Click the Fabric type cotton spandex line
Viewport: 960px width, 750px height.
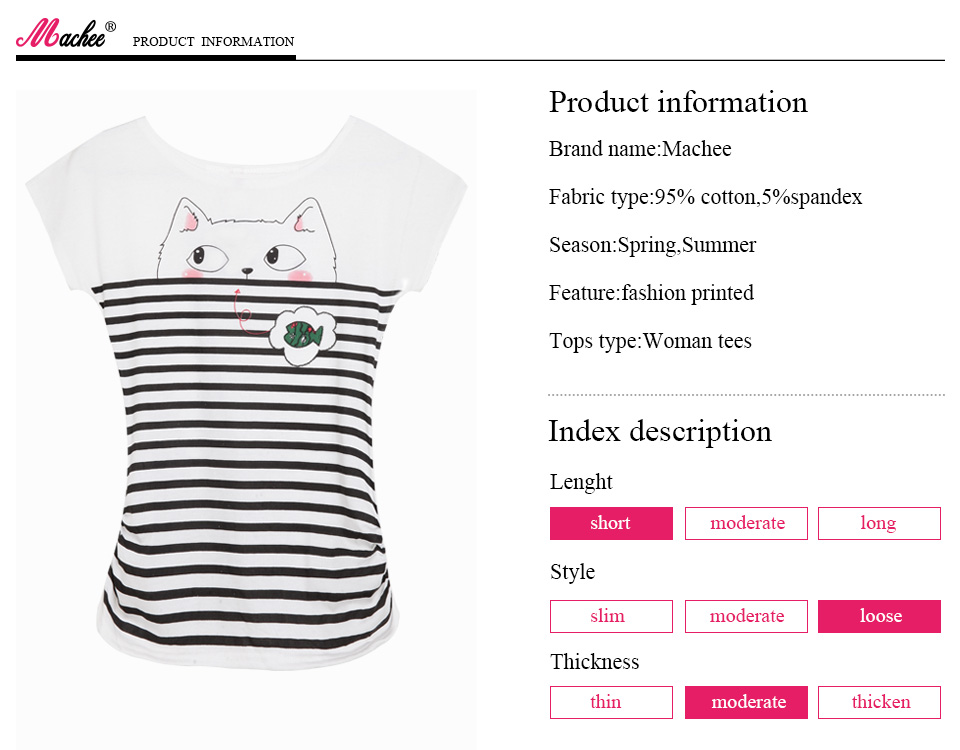pos(705,197)
